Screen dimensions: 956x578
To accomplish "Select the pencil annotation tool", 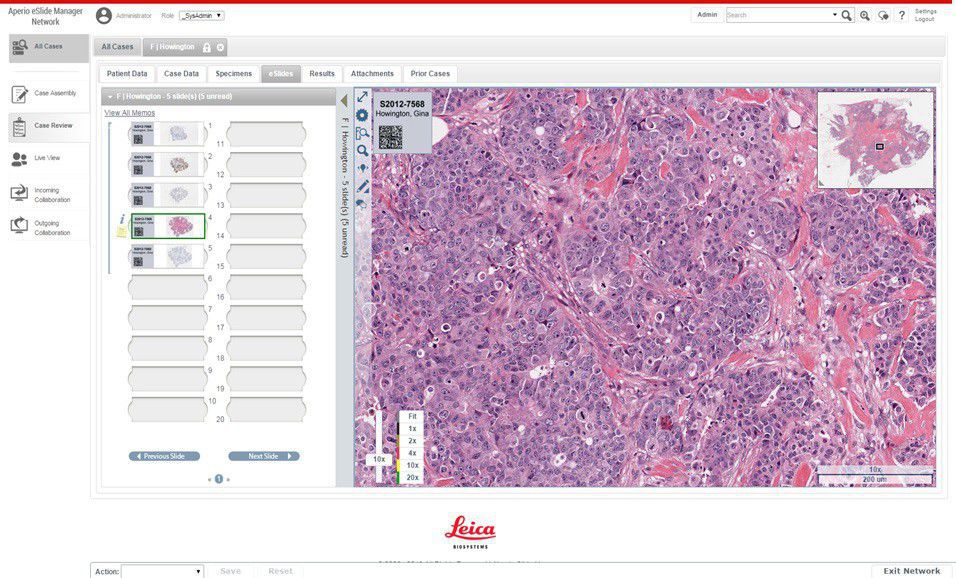I will pos(362,186).
